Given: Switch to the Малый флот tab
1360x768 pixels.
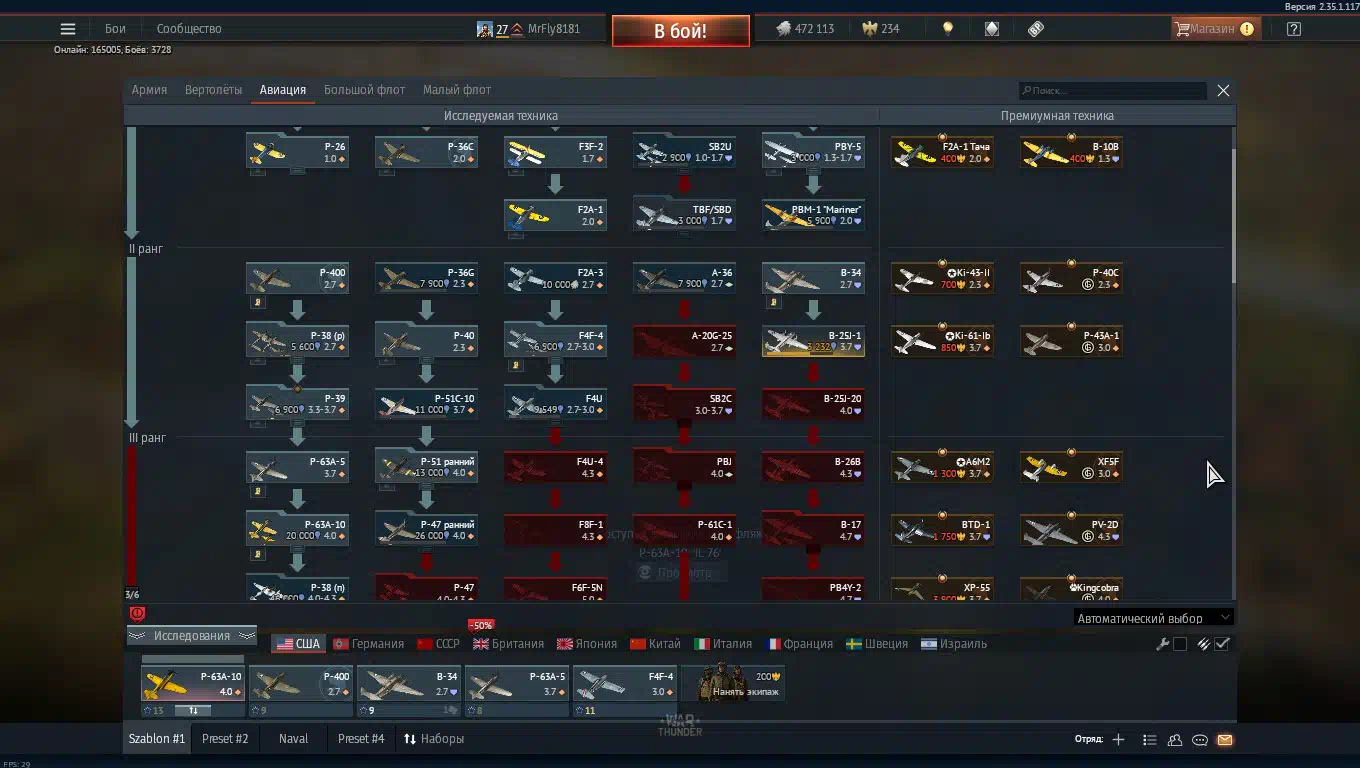Looking at the screenshot, I should 457,90.
